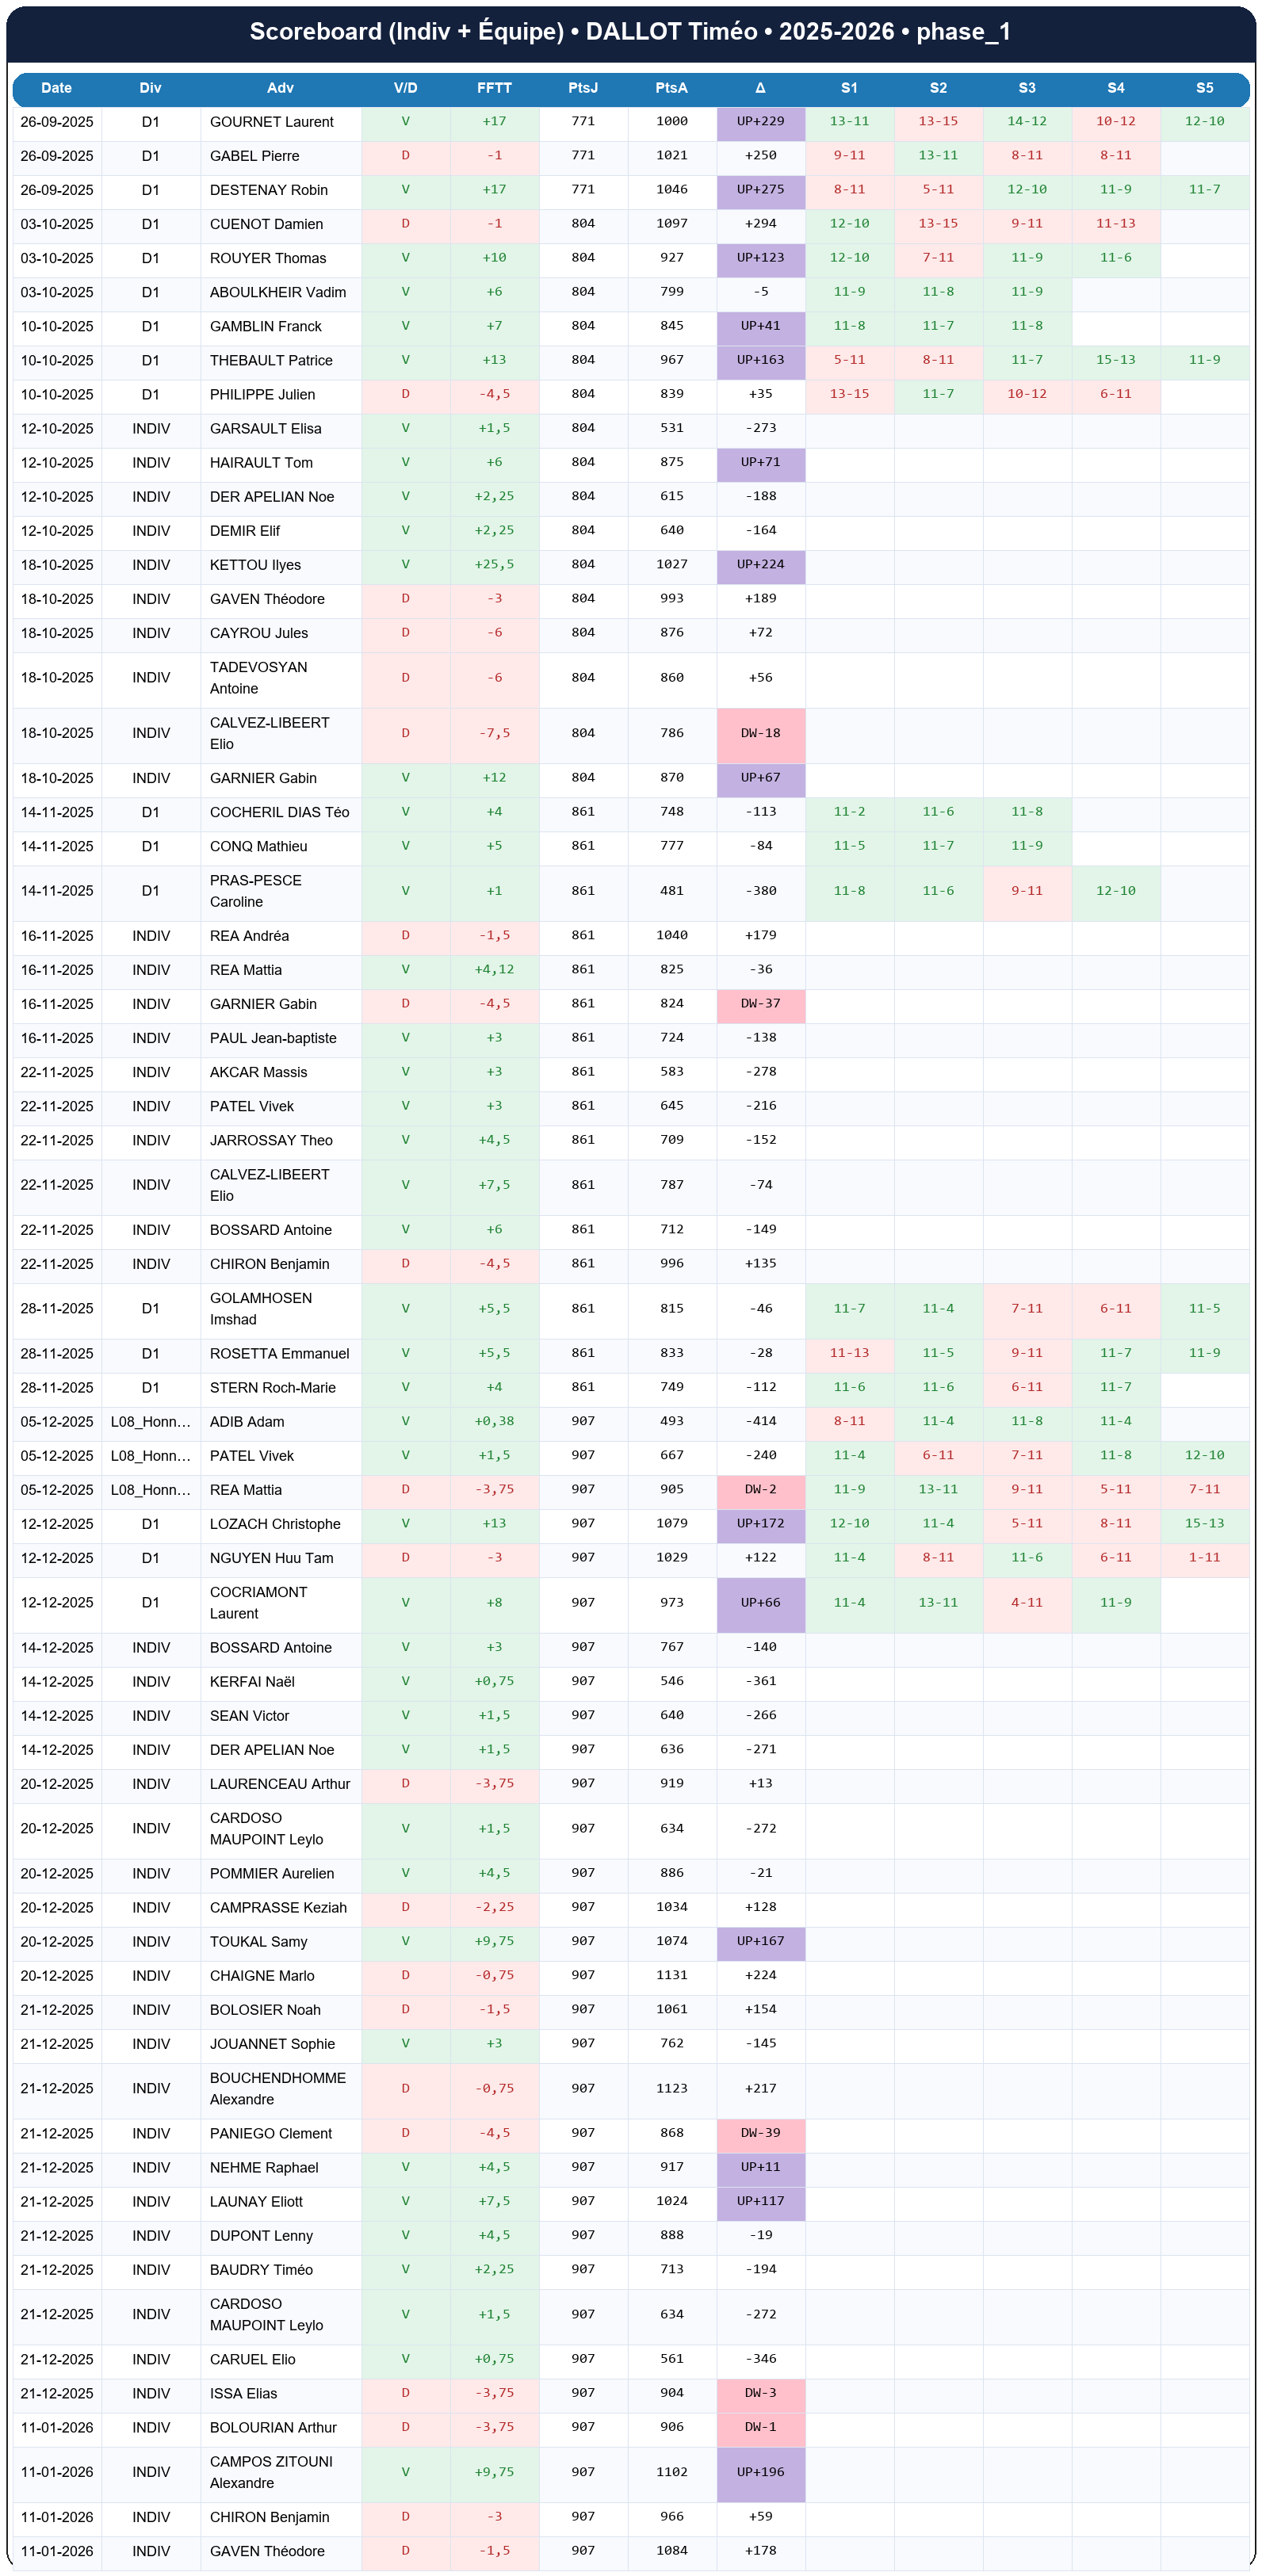Click opponent name TOUKAL Samy
This screenshot has width=1262, height=2576.
pyautogui.click(x=258, y=1941)
